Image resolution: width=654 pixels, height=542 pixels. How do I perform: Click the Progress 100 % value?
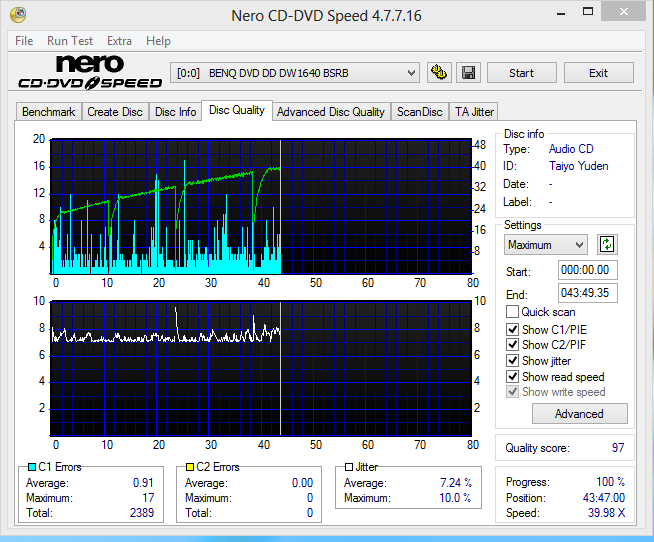point(611,482)
